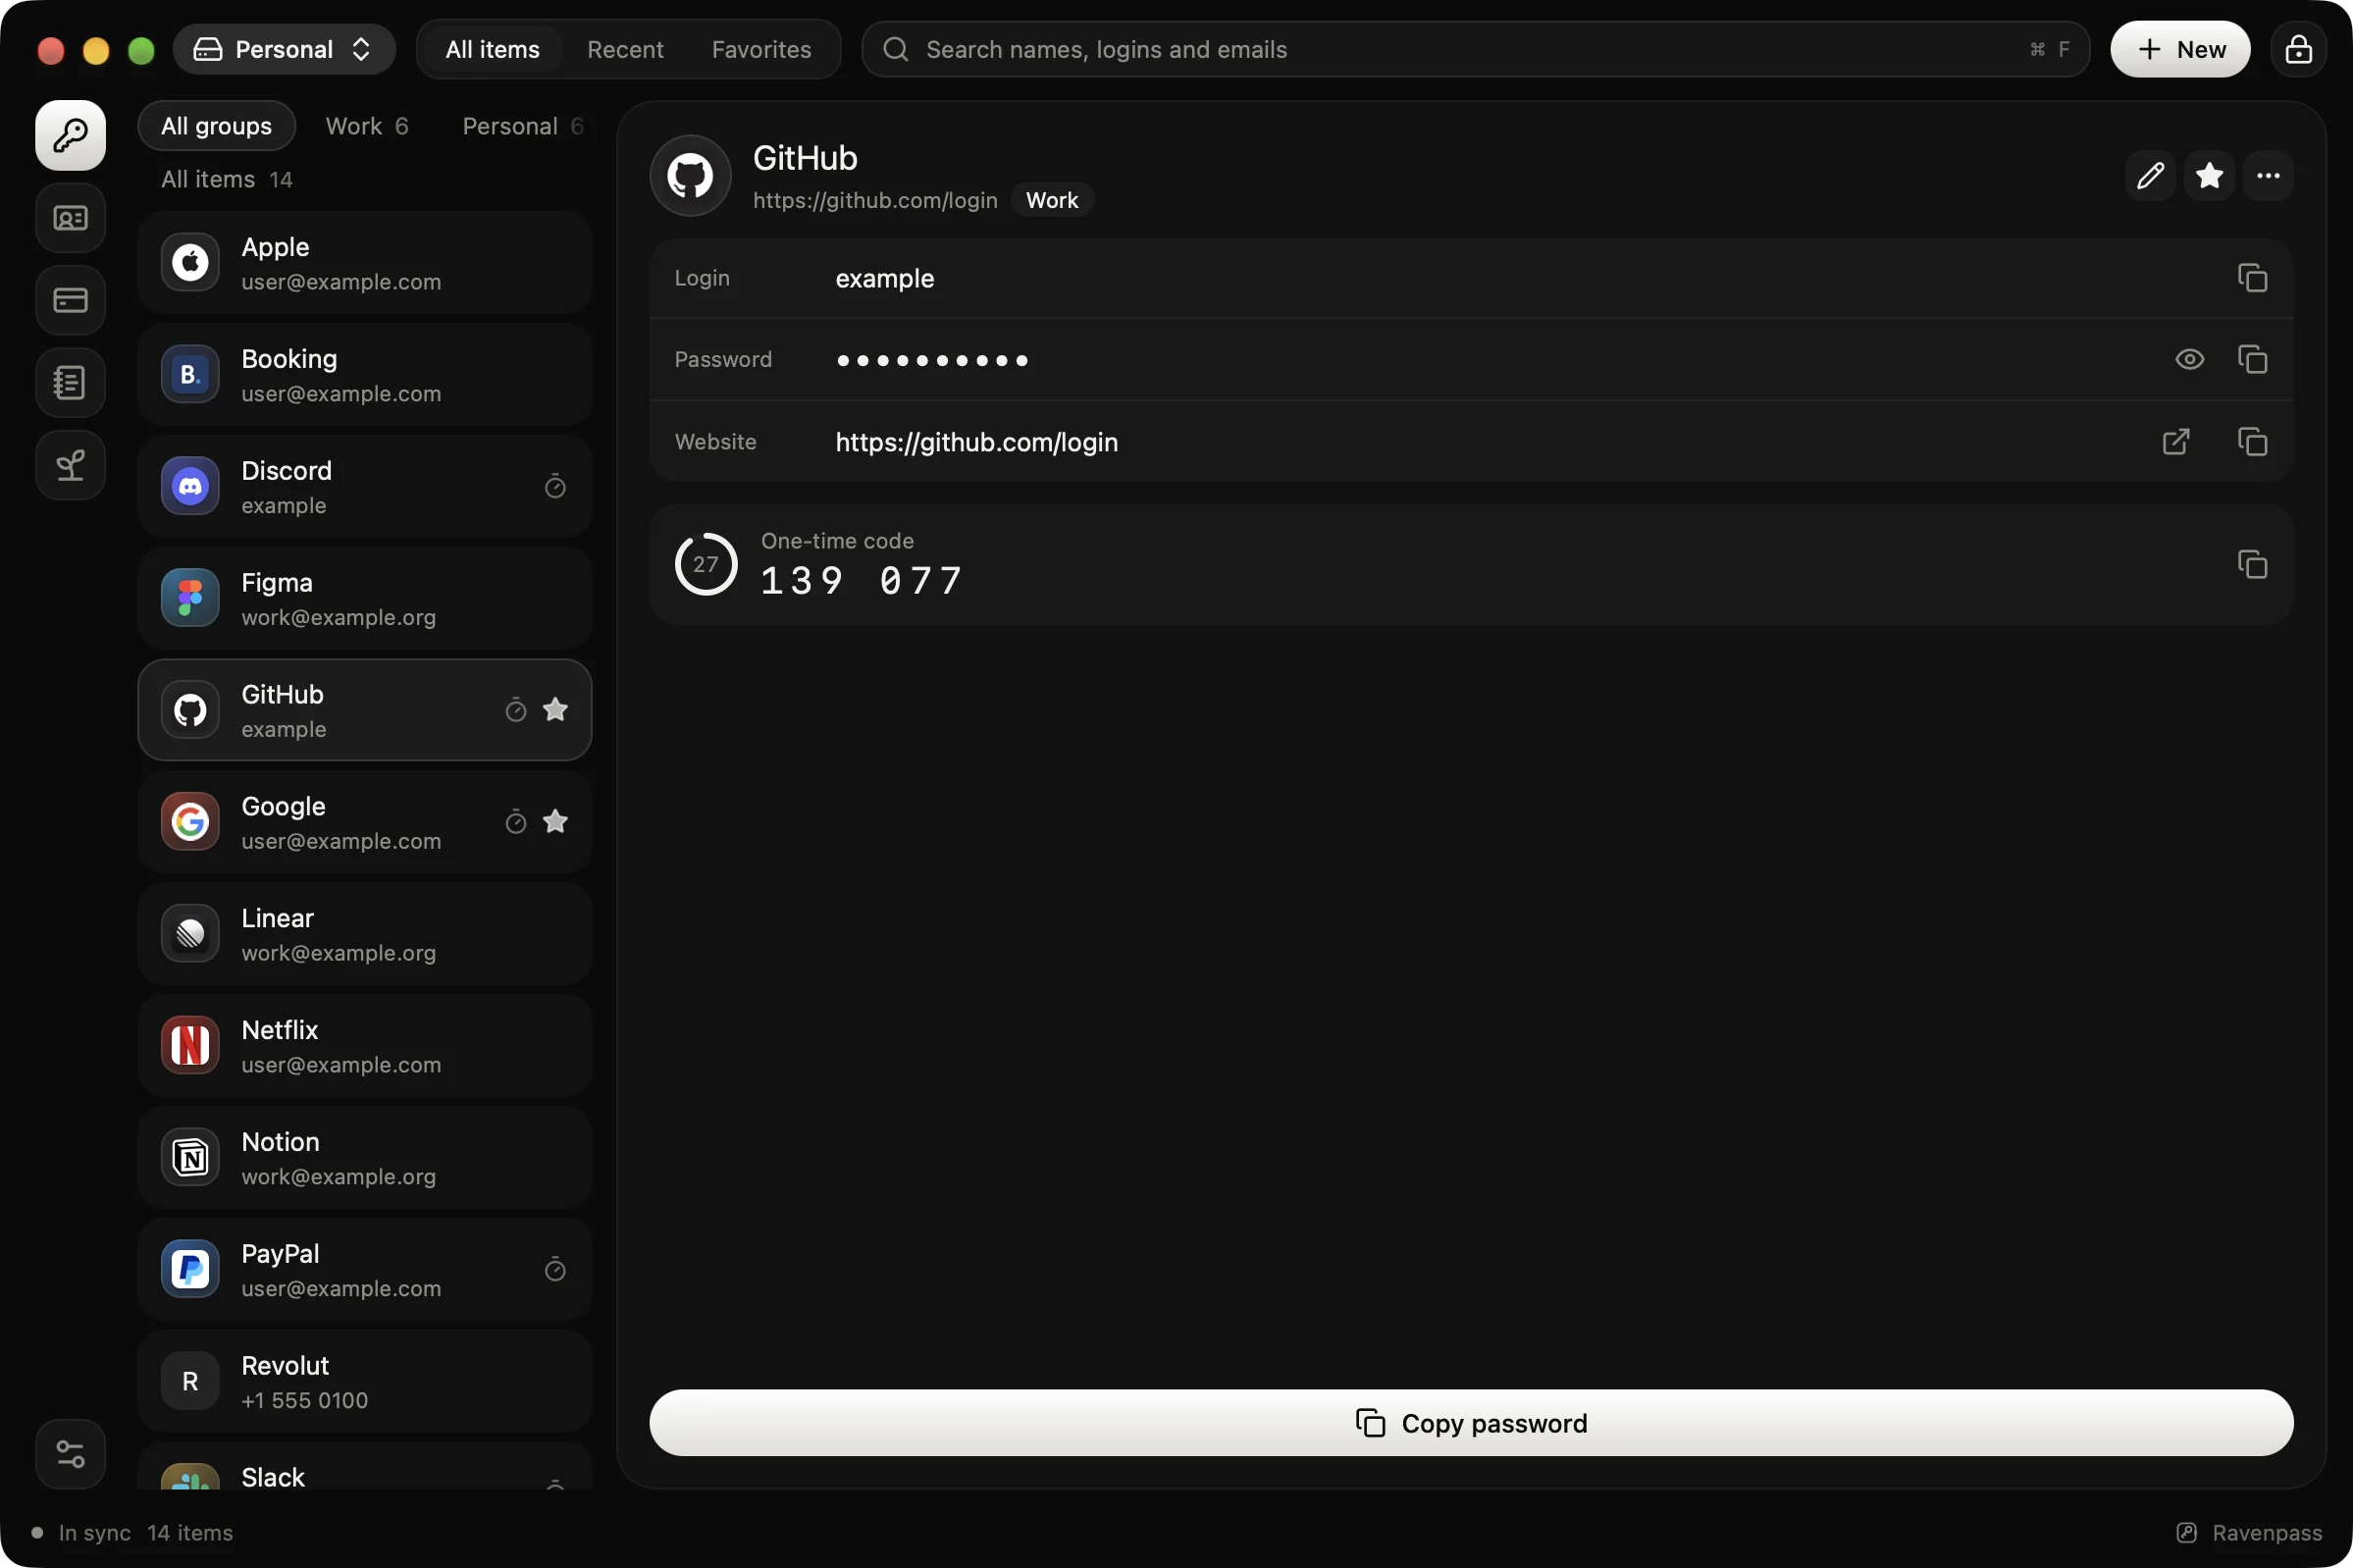
Task: Open the Identities card section in sidebar
Action: tap(70, 218)
